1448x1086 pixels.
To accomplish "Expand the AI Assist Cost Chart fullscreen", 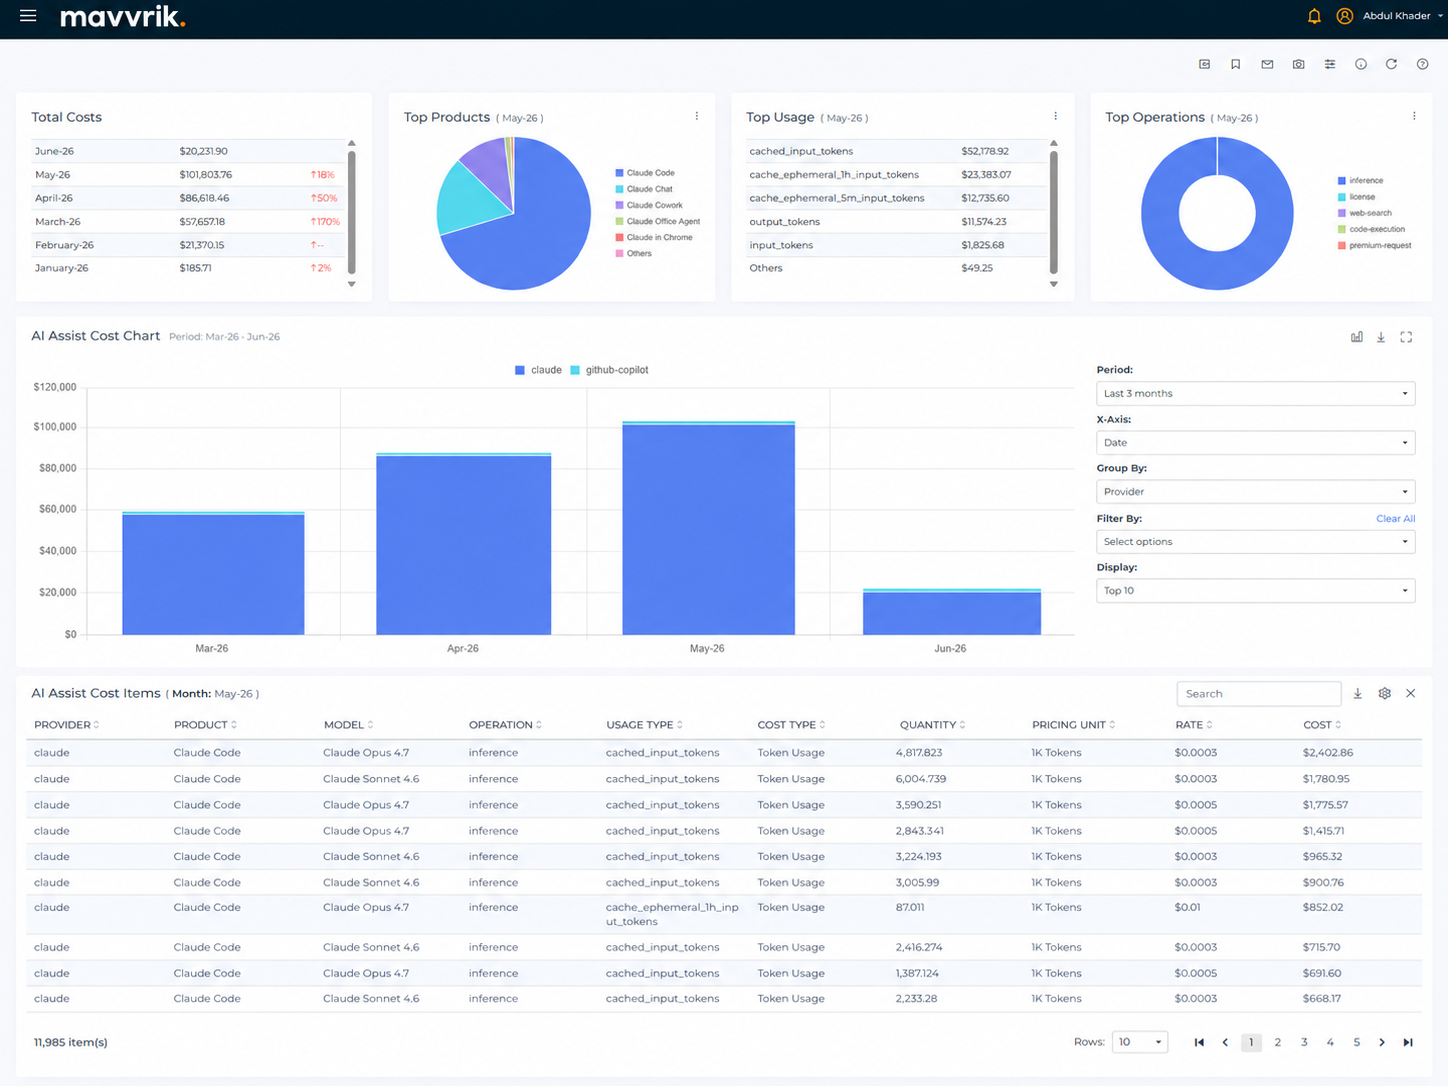I will click(x=1406, y=337).
